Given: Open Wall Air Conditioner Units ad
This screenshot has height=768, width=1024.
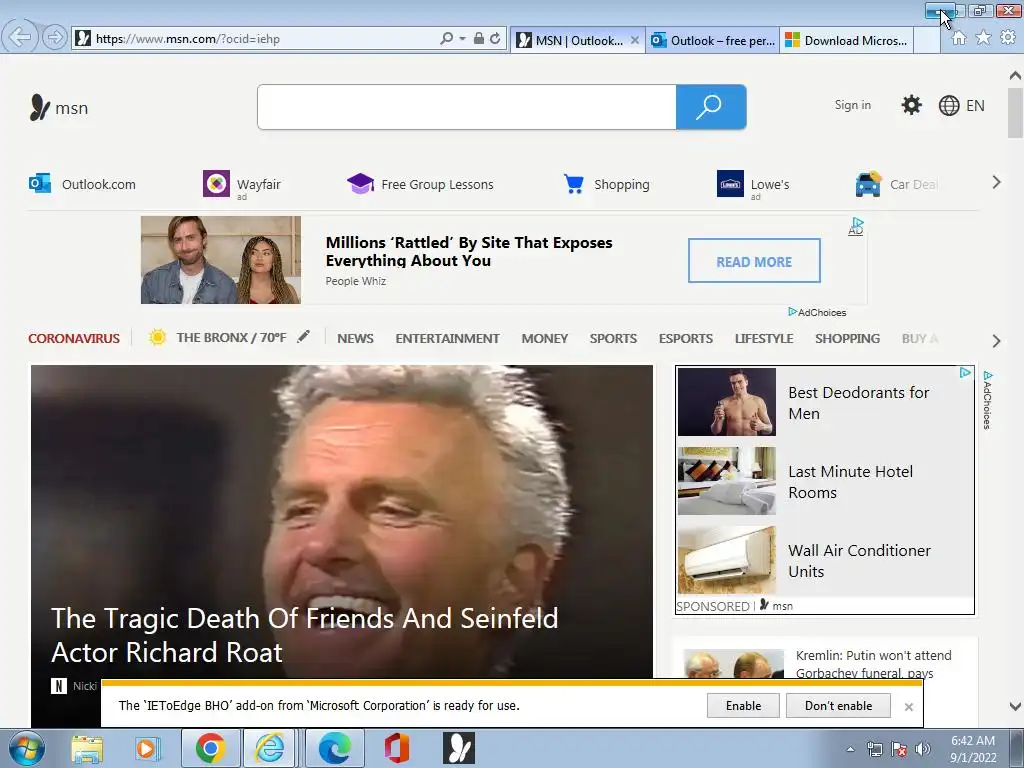Looking at the screenshot, I should (859, 561).
